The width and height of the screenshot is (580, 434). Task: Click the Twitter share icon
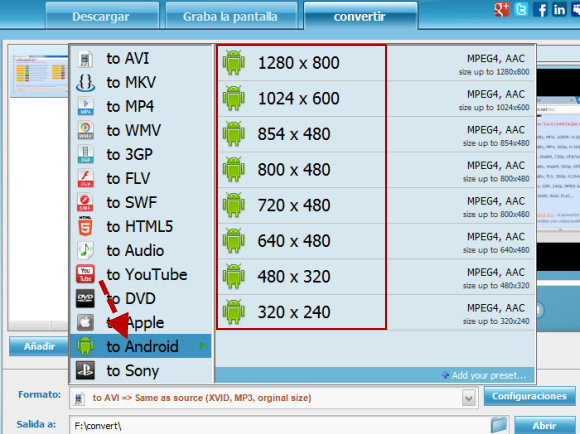click(521, 10)
